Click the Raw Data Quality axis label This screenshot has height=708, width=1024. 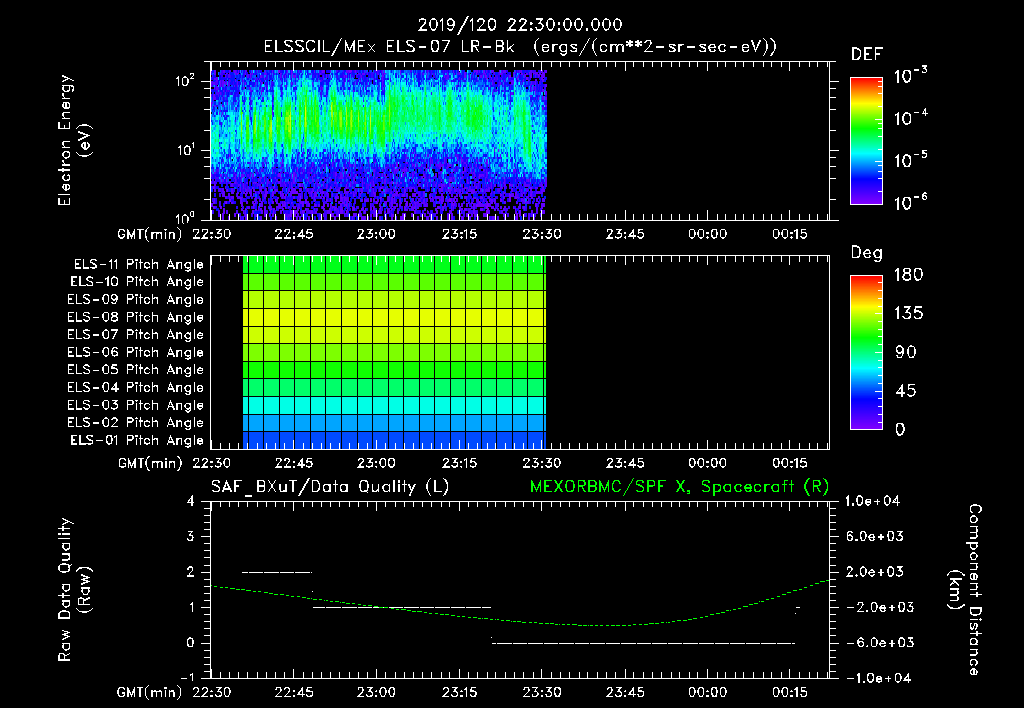pyautogui.click(x=74, y=590)
